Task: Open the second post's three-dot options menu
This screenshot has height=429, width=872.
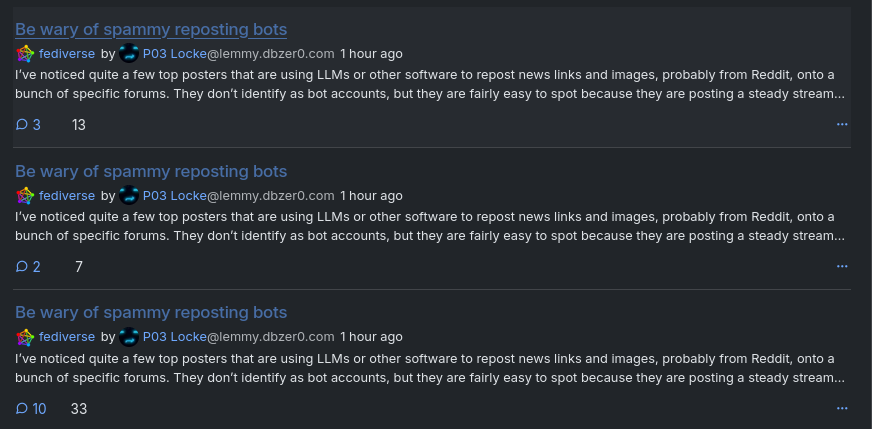Action: coord(842,267)
